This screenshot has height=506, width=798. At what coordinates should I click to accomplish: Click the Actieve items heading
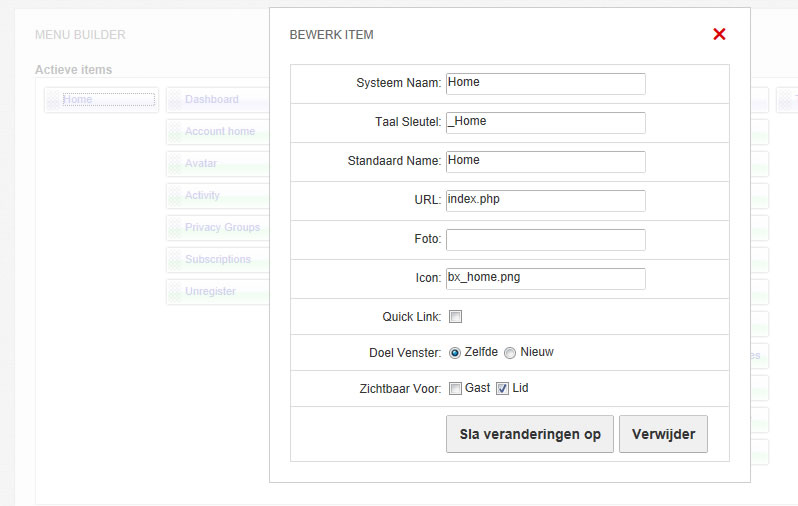73,70
